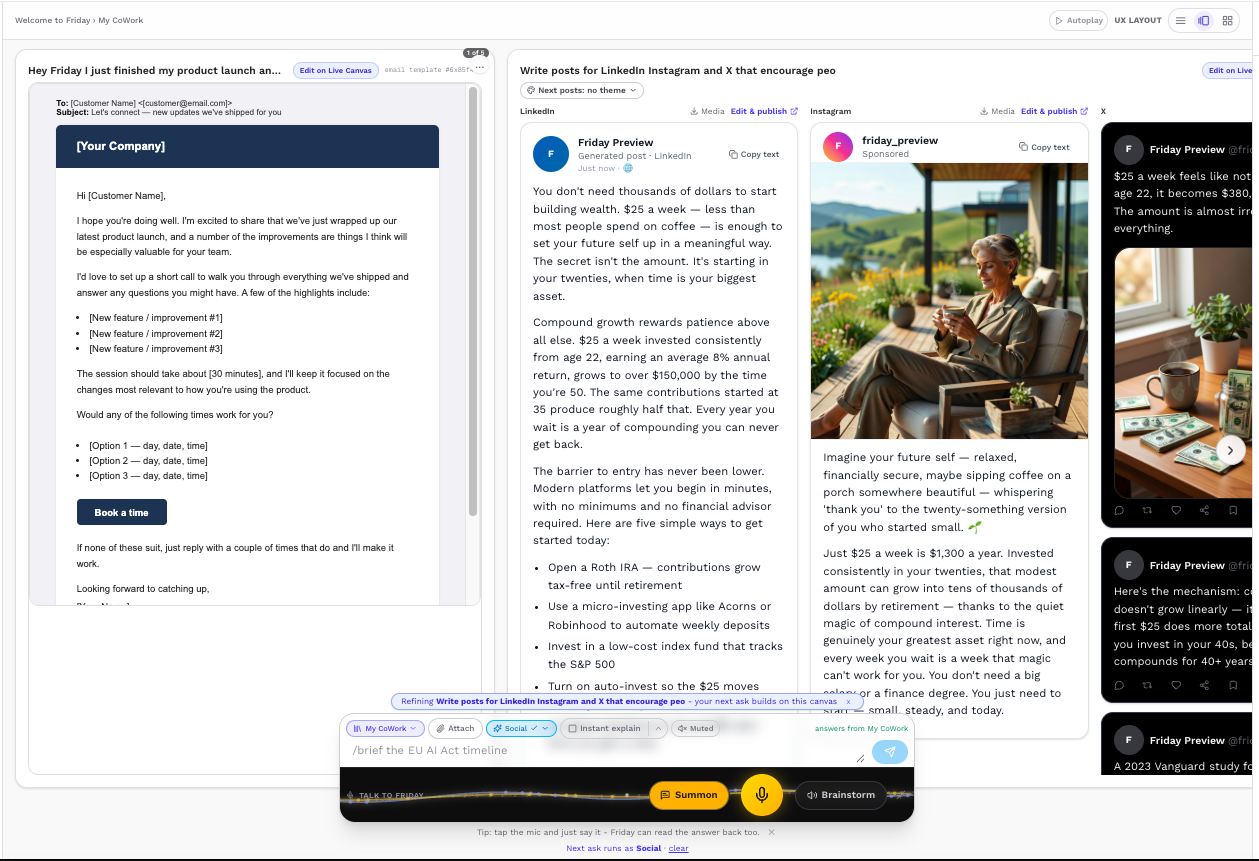
Task: Click the clear link for Social mode
Action: pos(679,848)
